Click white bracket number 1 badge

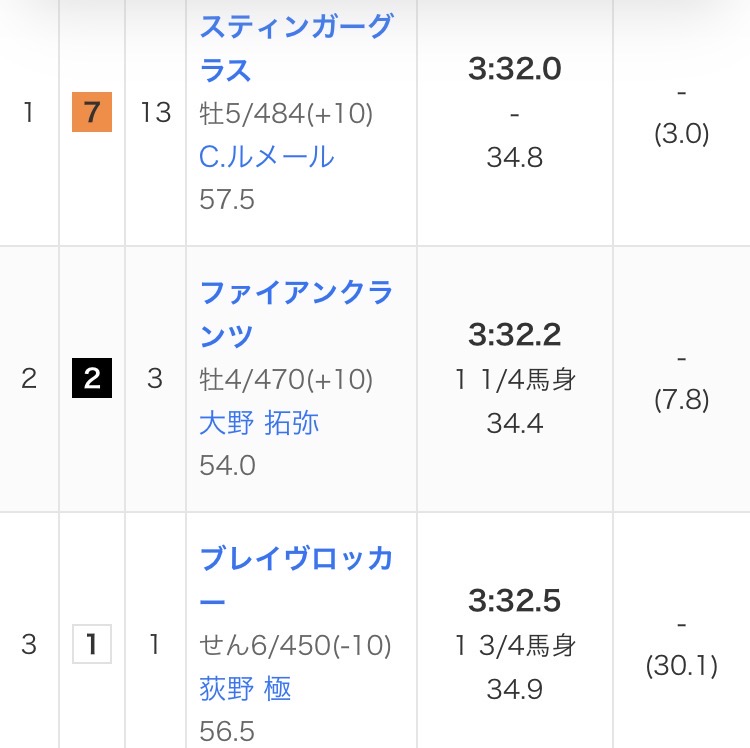tap(92, 645)
